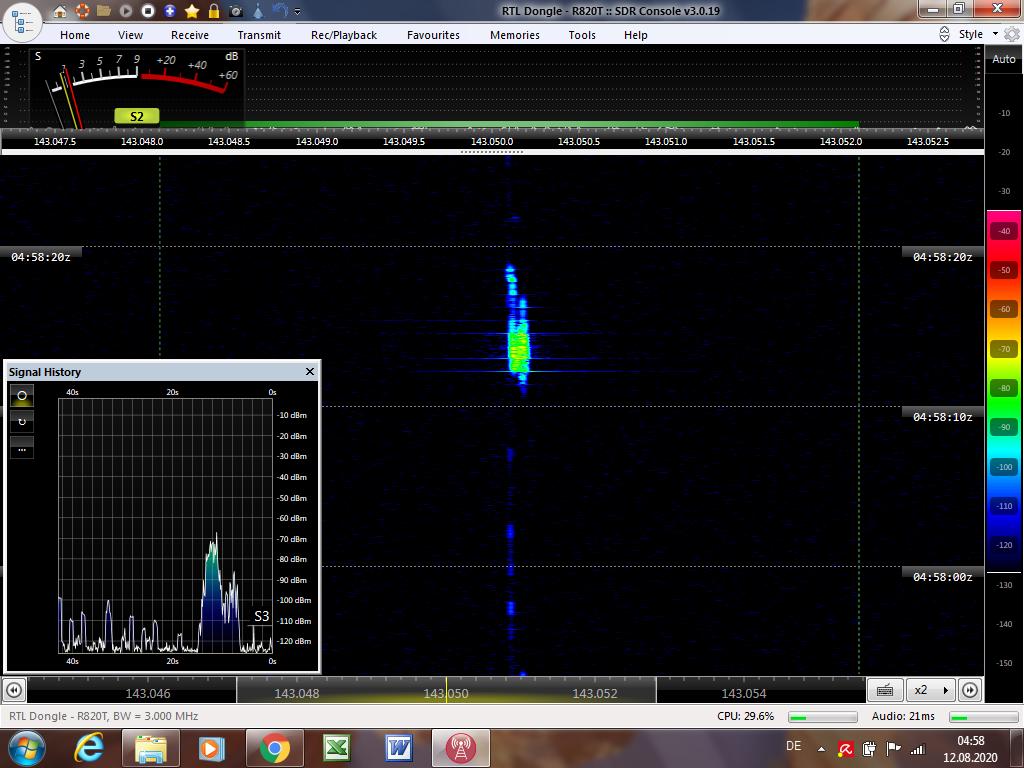Viewport: 1024px width, 768px height.
Task: Open the Transmit ribbon tab
Action: (259, 35)
